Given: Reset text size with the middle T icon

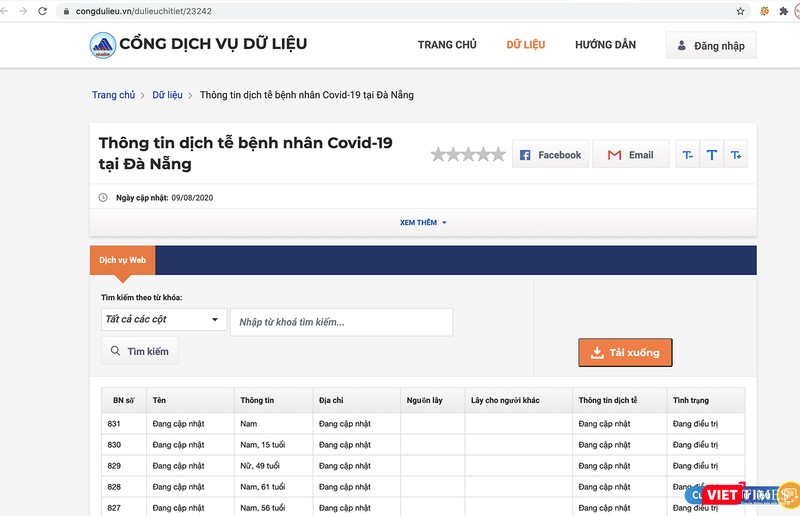Looking at the screenshot, I should (x=711, y=155).
